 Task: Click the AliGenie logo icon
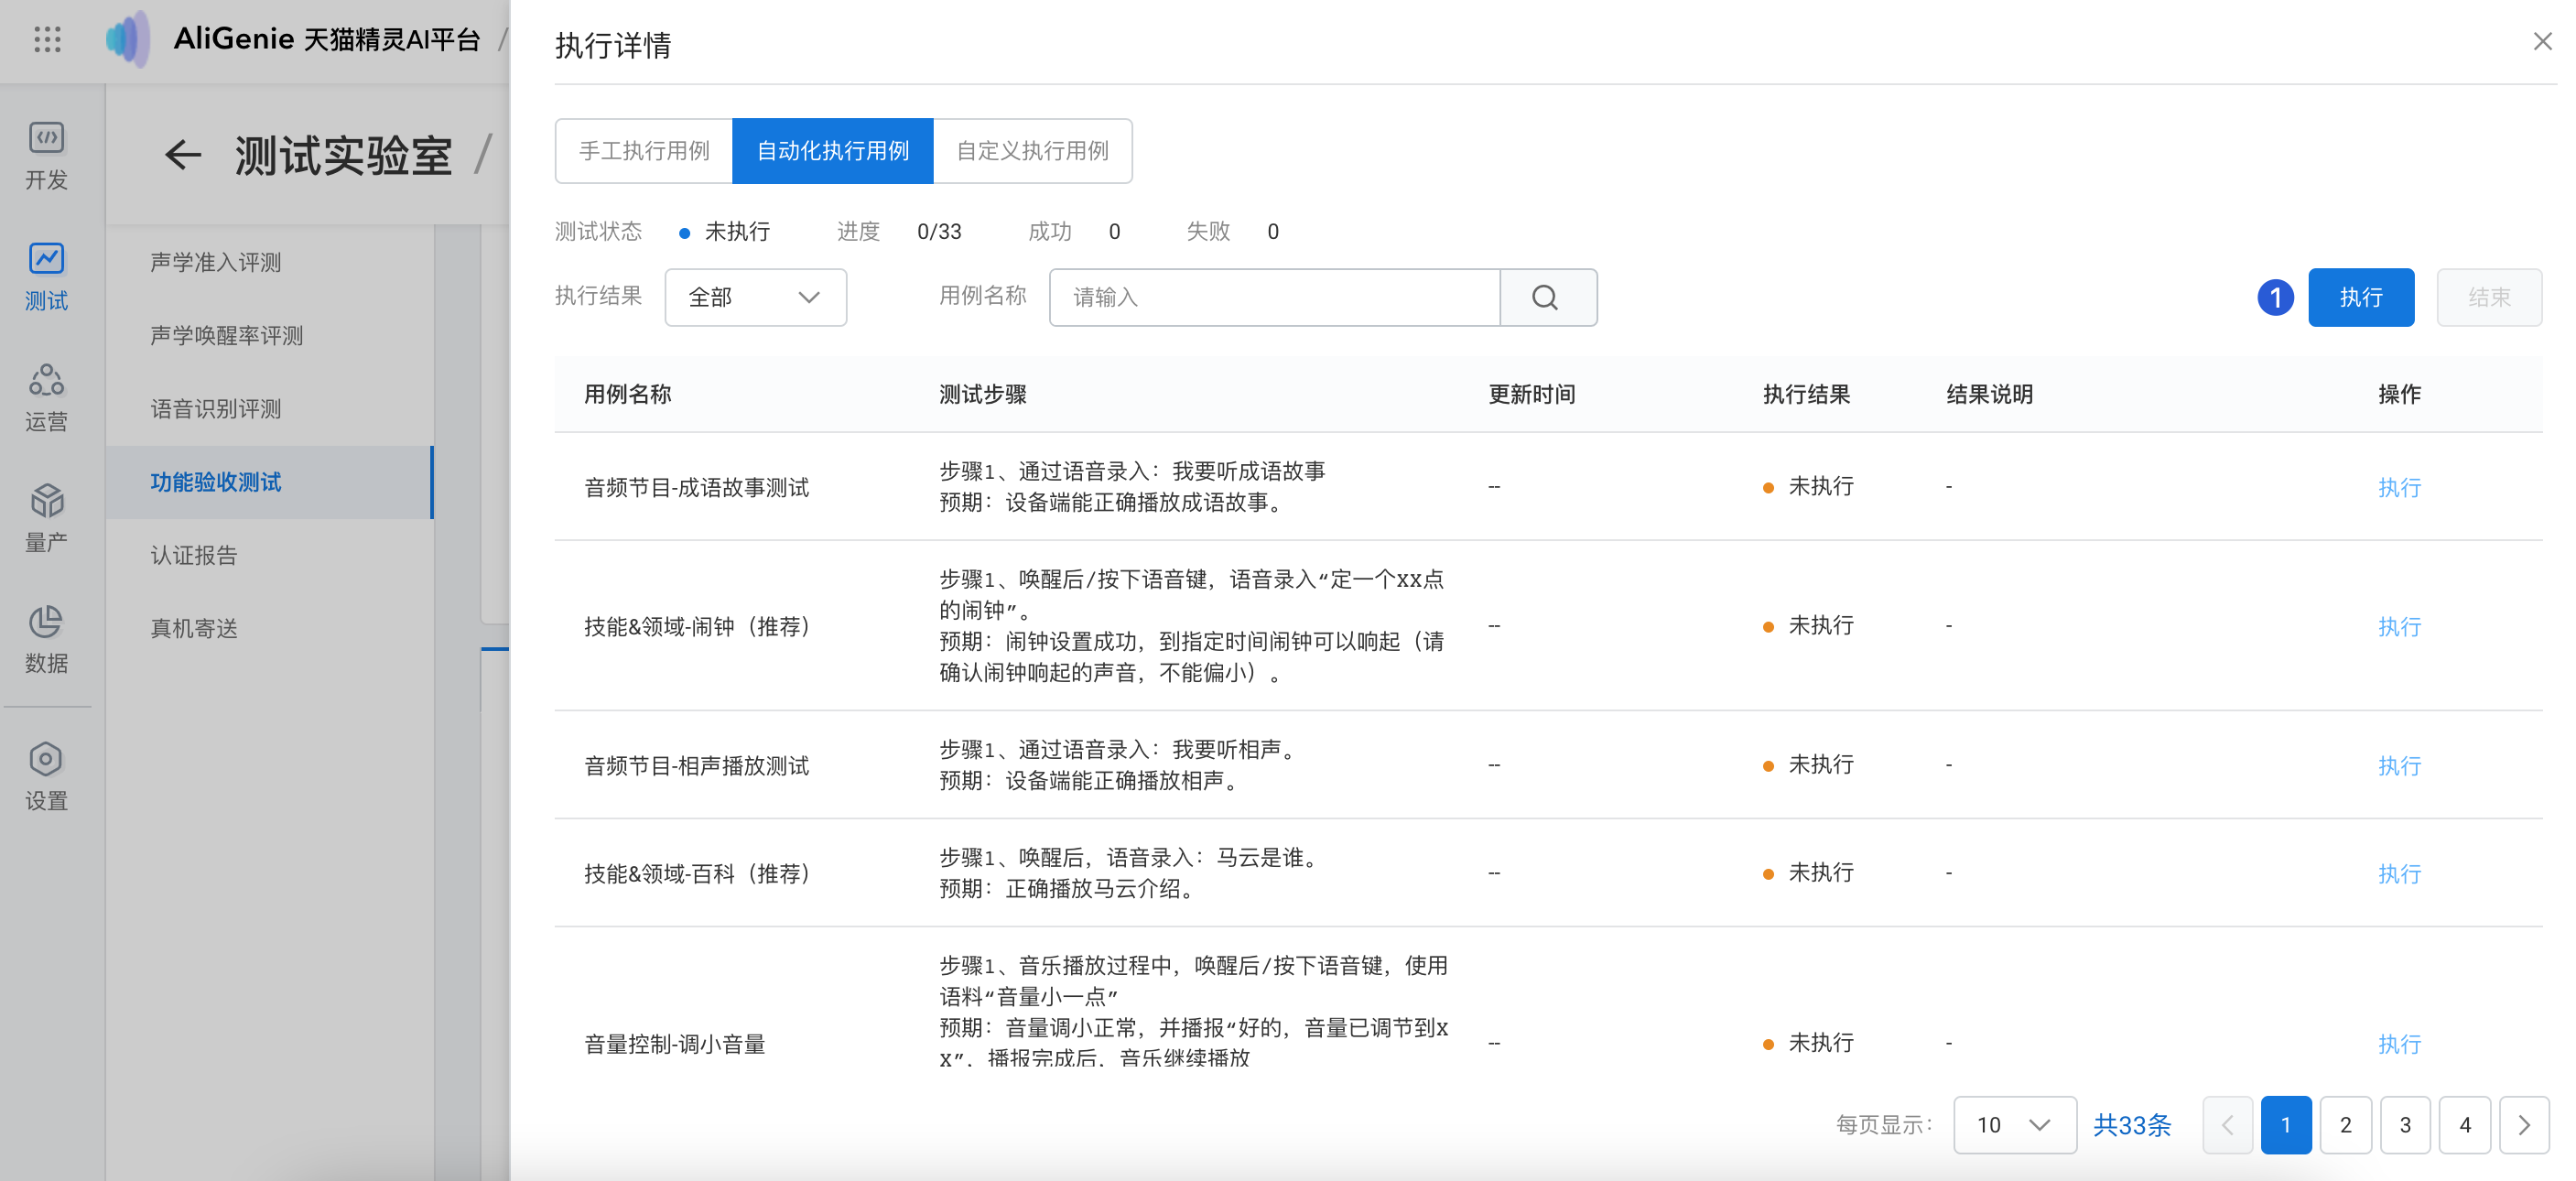[128, 39]
